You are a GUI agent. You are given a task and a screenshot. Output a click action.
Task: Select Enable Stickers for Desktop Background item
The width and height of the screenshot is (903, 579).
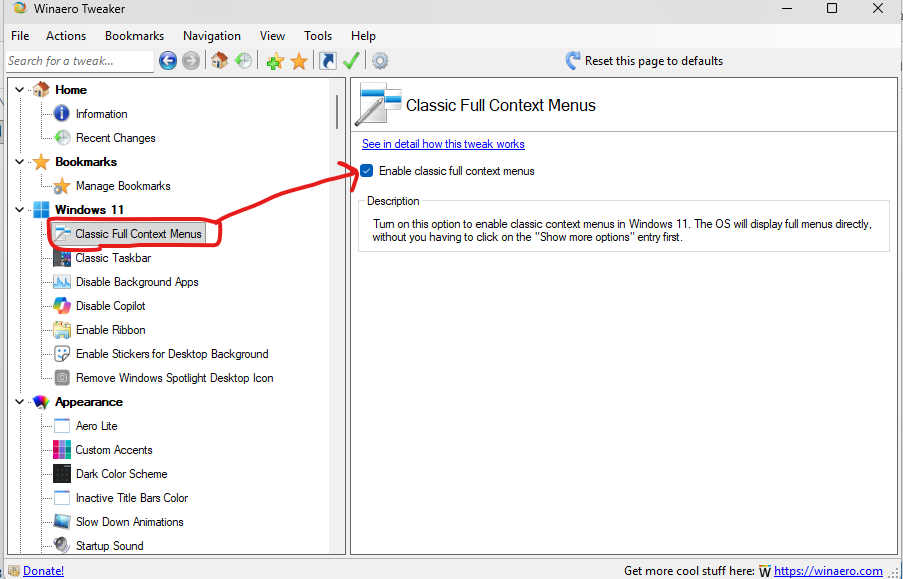coord(172,354)
